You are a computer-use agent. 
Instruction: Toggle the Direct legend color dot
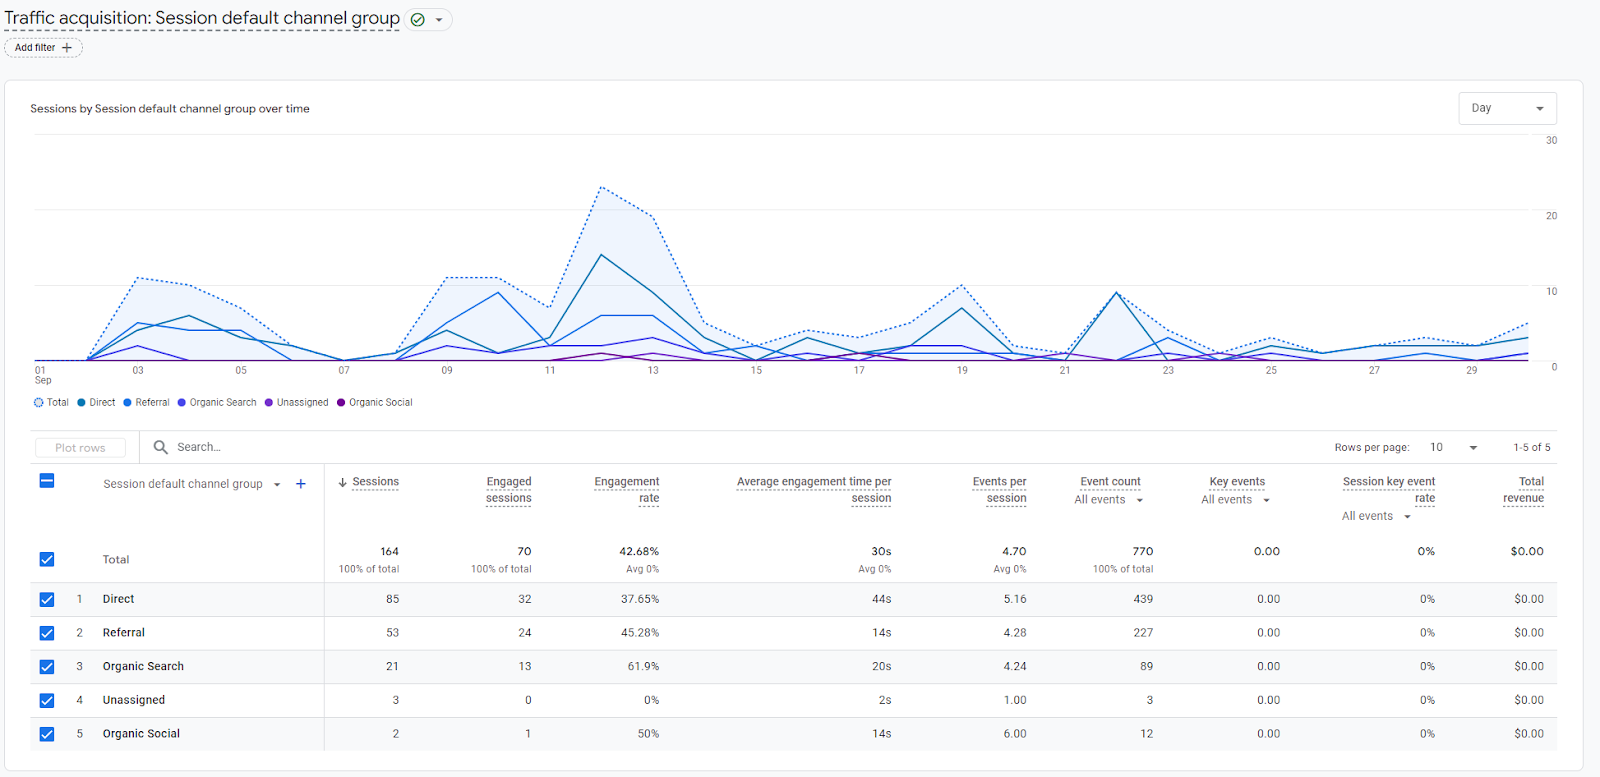[x=82, y=403]
